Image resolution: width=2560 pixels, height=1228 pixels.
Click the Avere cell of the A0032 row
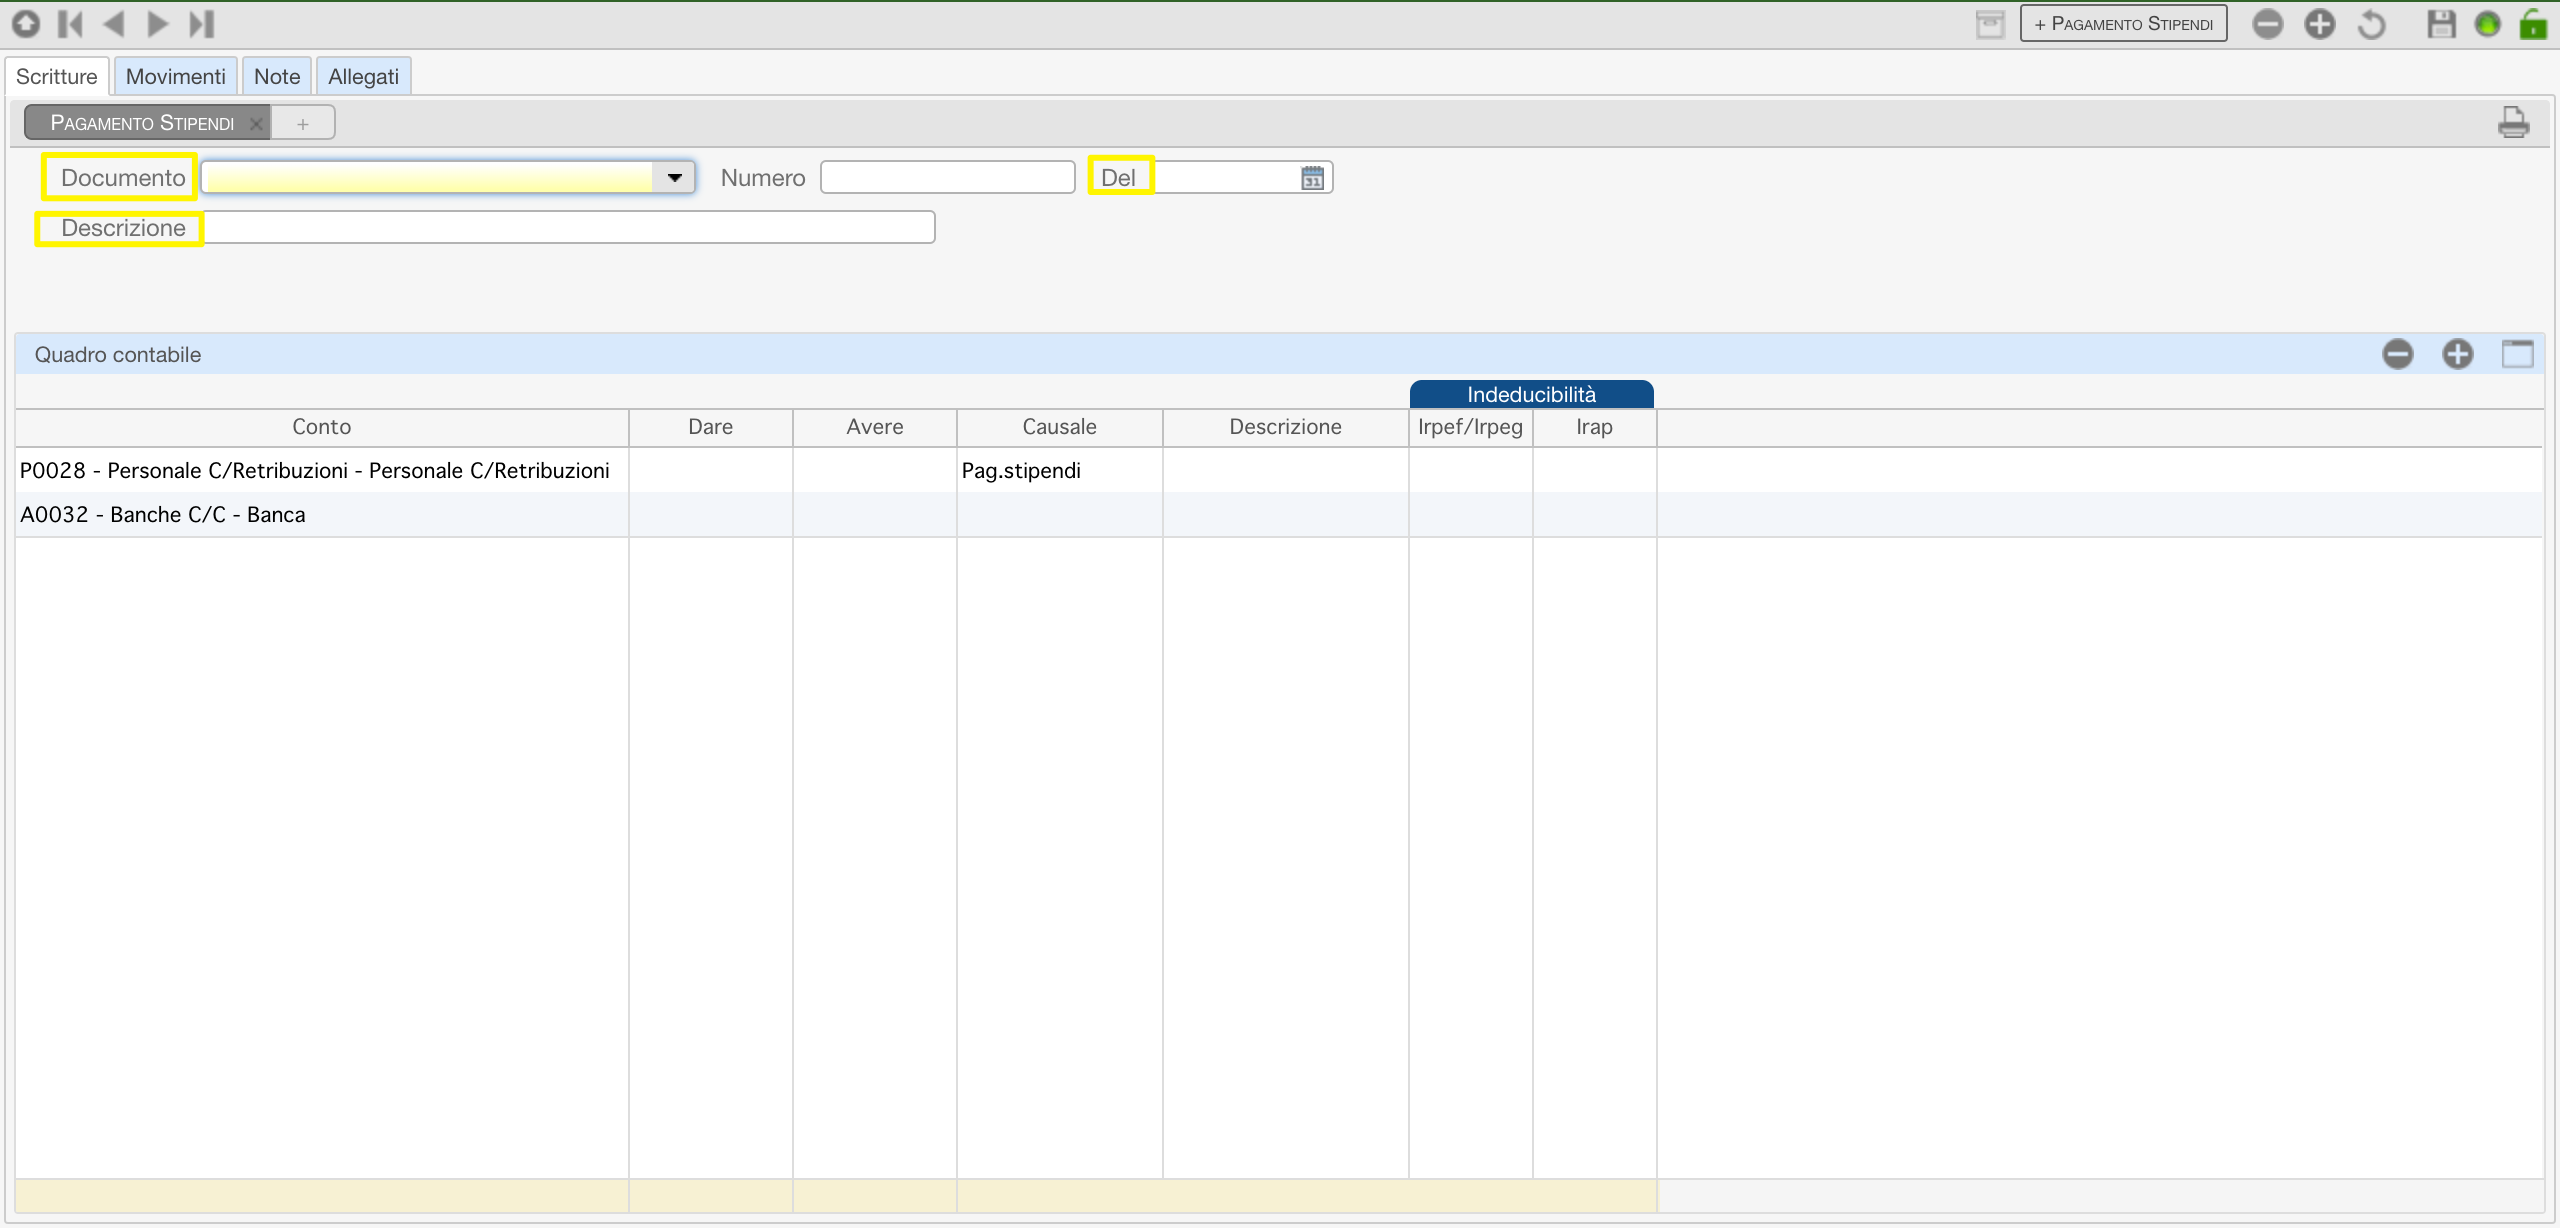click(x=875, y=514)
